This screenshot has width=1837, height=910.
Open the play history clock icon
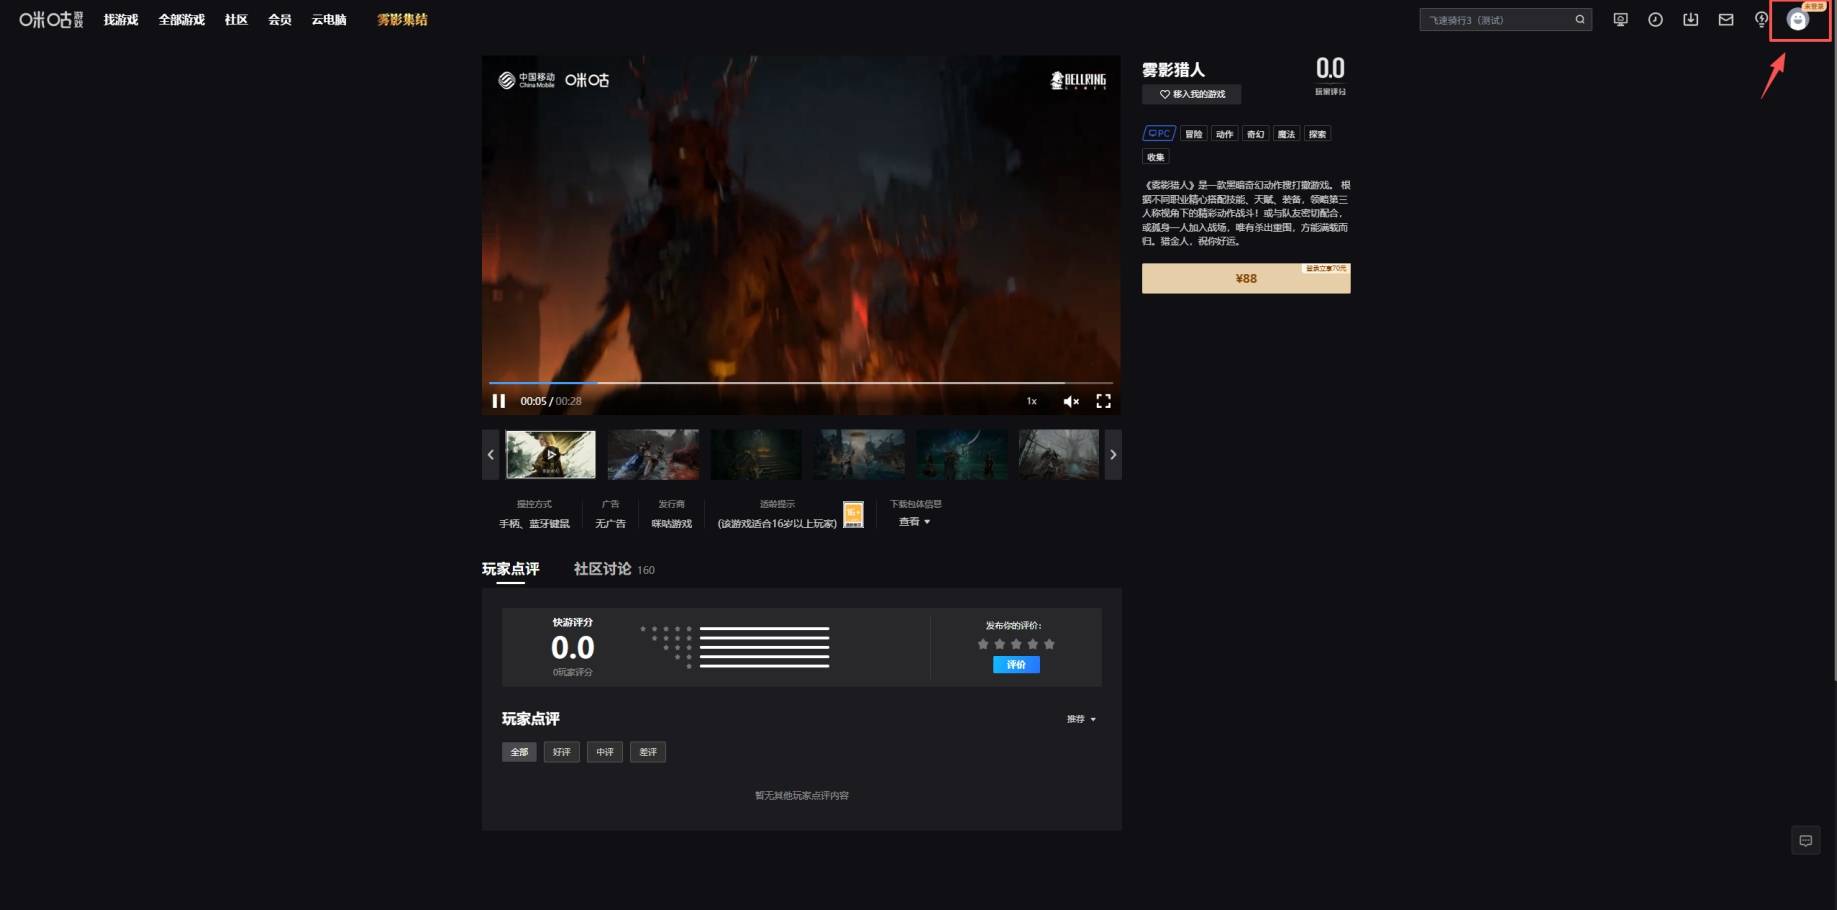pyautogui.click(x=1656, y=20)
